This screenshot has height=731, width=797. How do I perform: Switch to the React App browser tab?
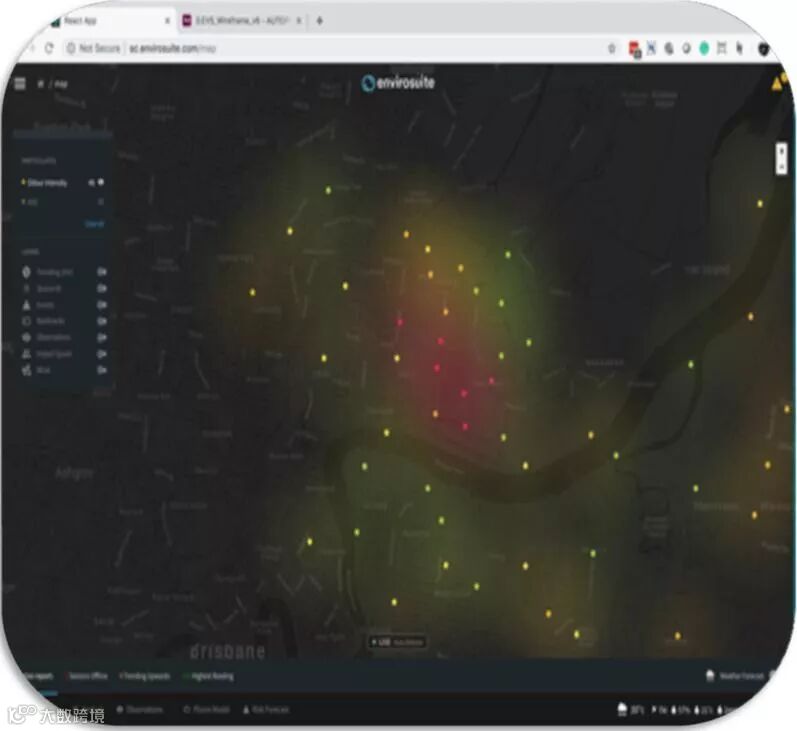pyautogui.click(x=110, y=21)
